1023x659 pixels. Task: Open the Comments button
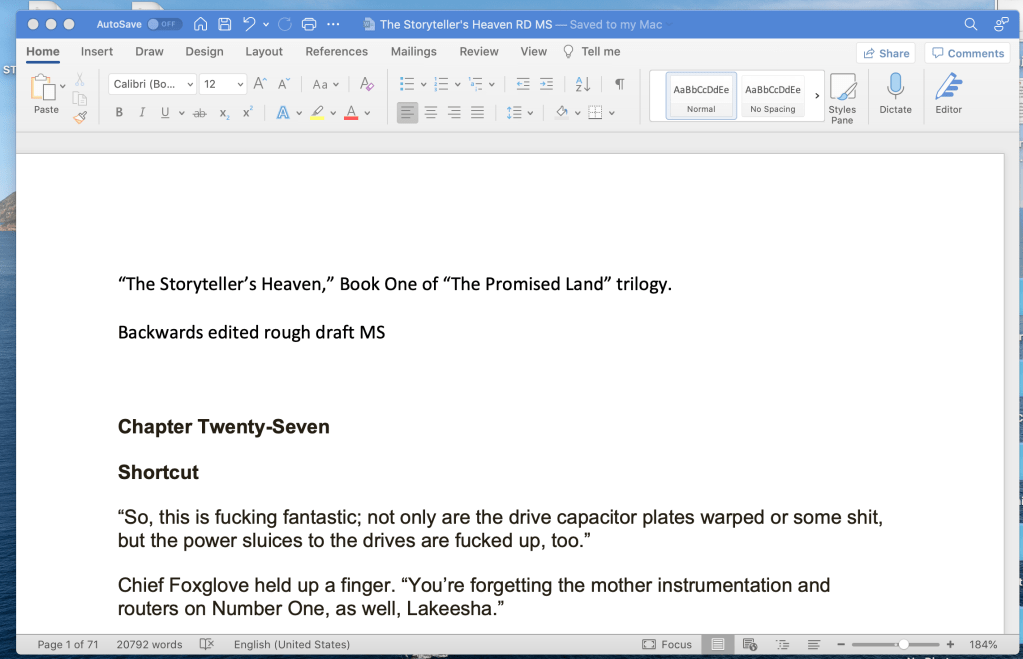(966, 53)
